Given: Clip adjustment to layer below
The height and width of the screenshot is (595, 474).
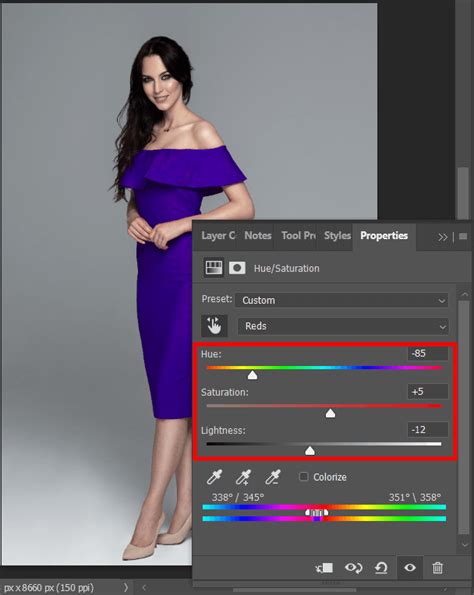Looking at the screenshot, I should coord(324,568).
